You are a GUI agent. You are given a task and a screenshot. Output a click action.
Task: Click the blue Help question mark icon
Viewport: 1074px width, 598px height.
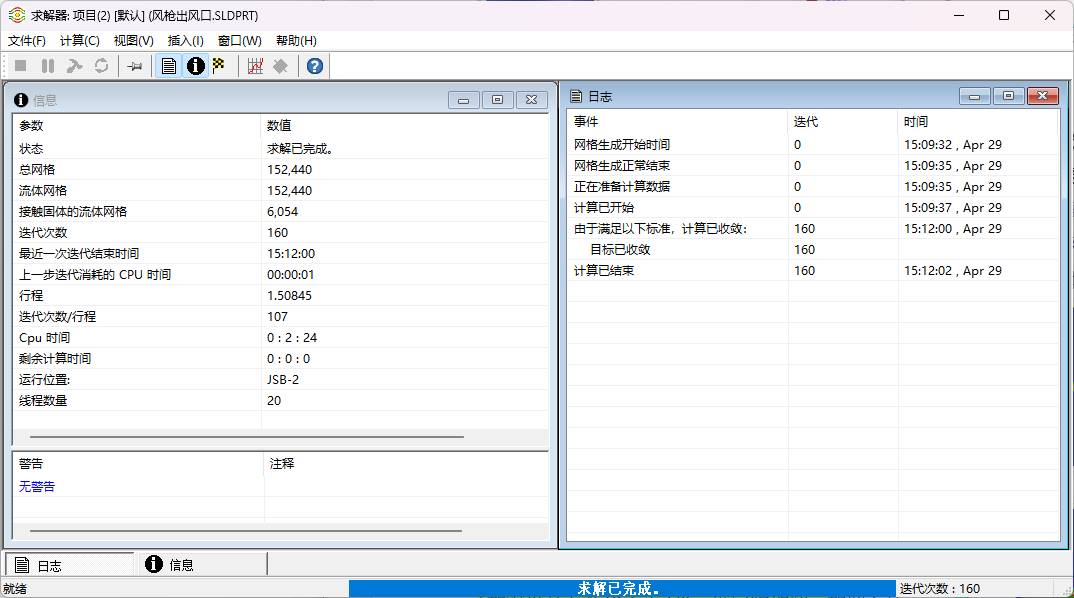[314, 66]
